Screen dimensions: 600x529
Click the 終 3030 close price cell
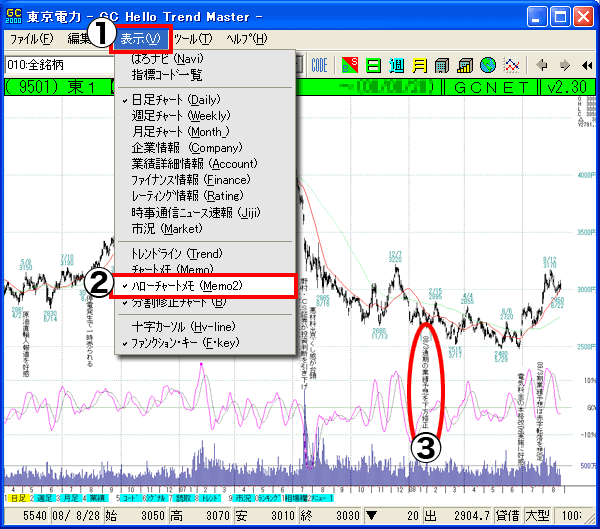pyautogui.click(x=331, y=516)
